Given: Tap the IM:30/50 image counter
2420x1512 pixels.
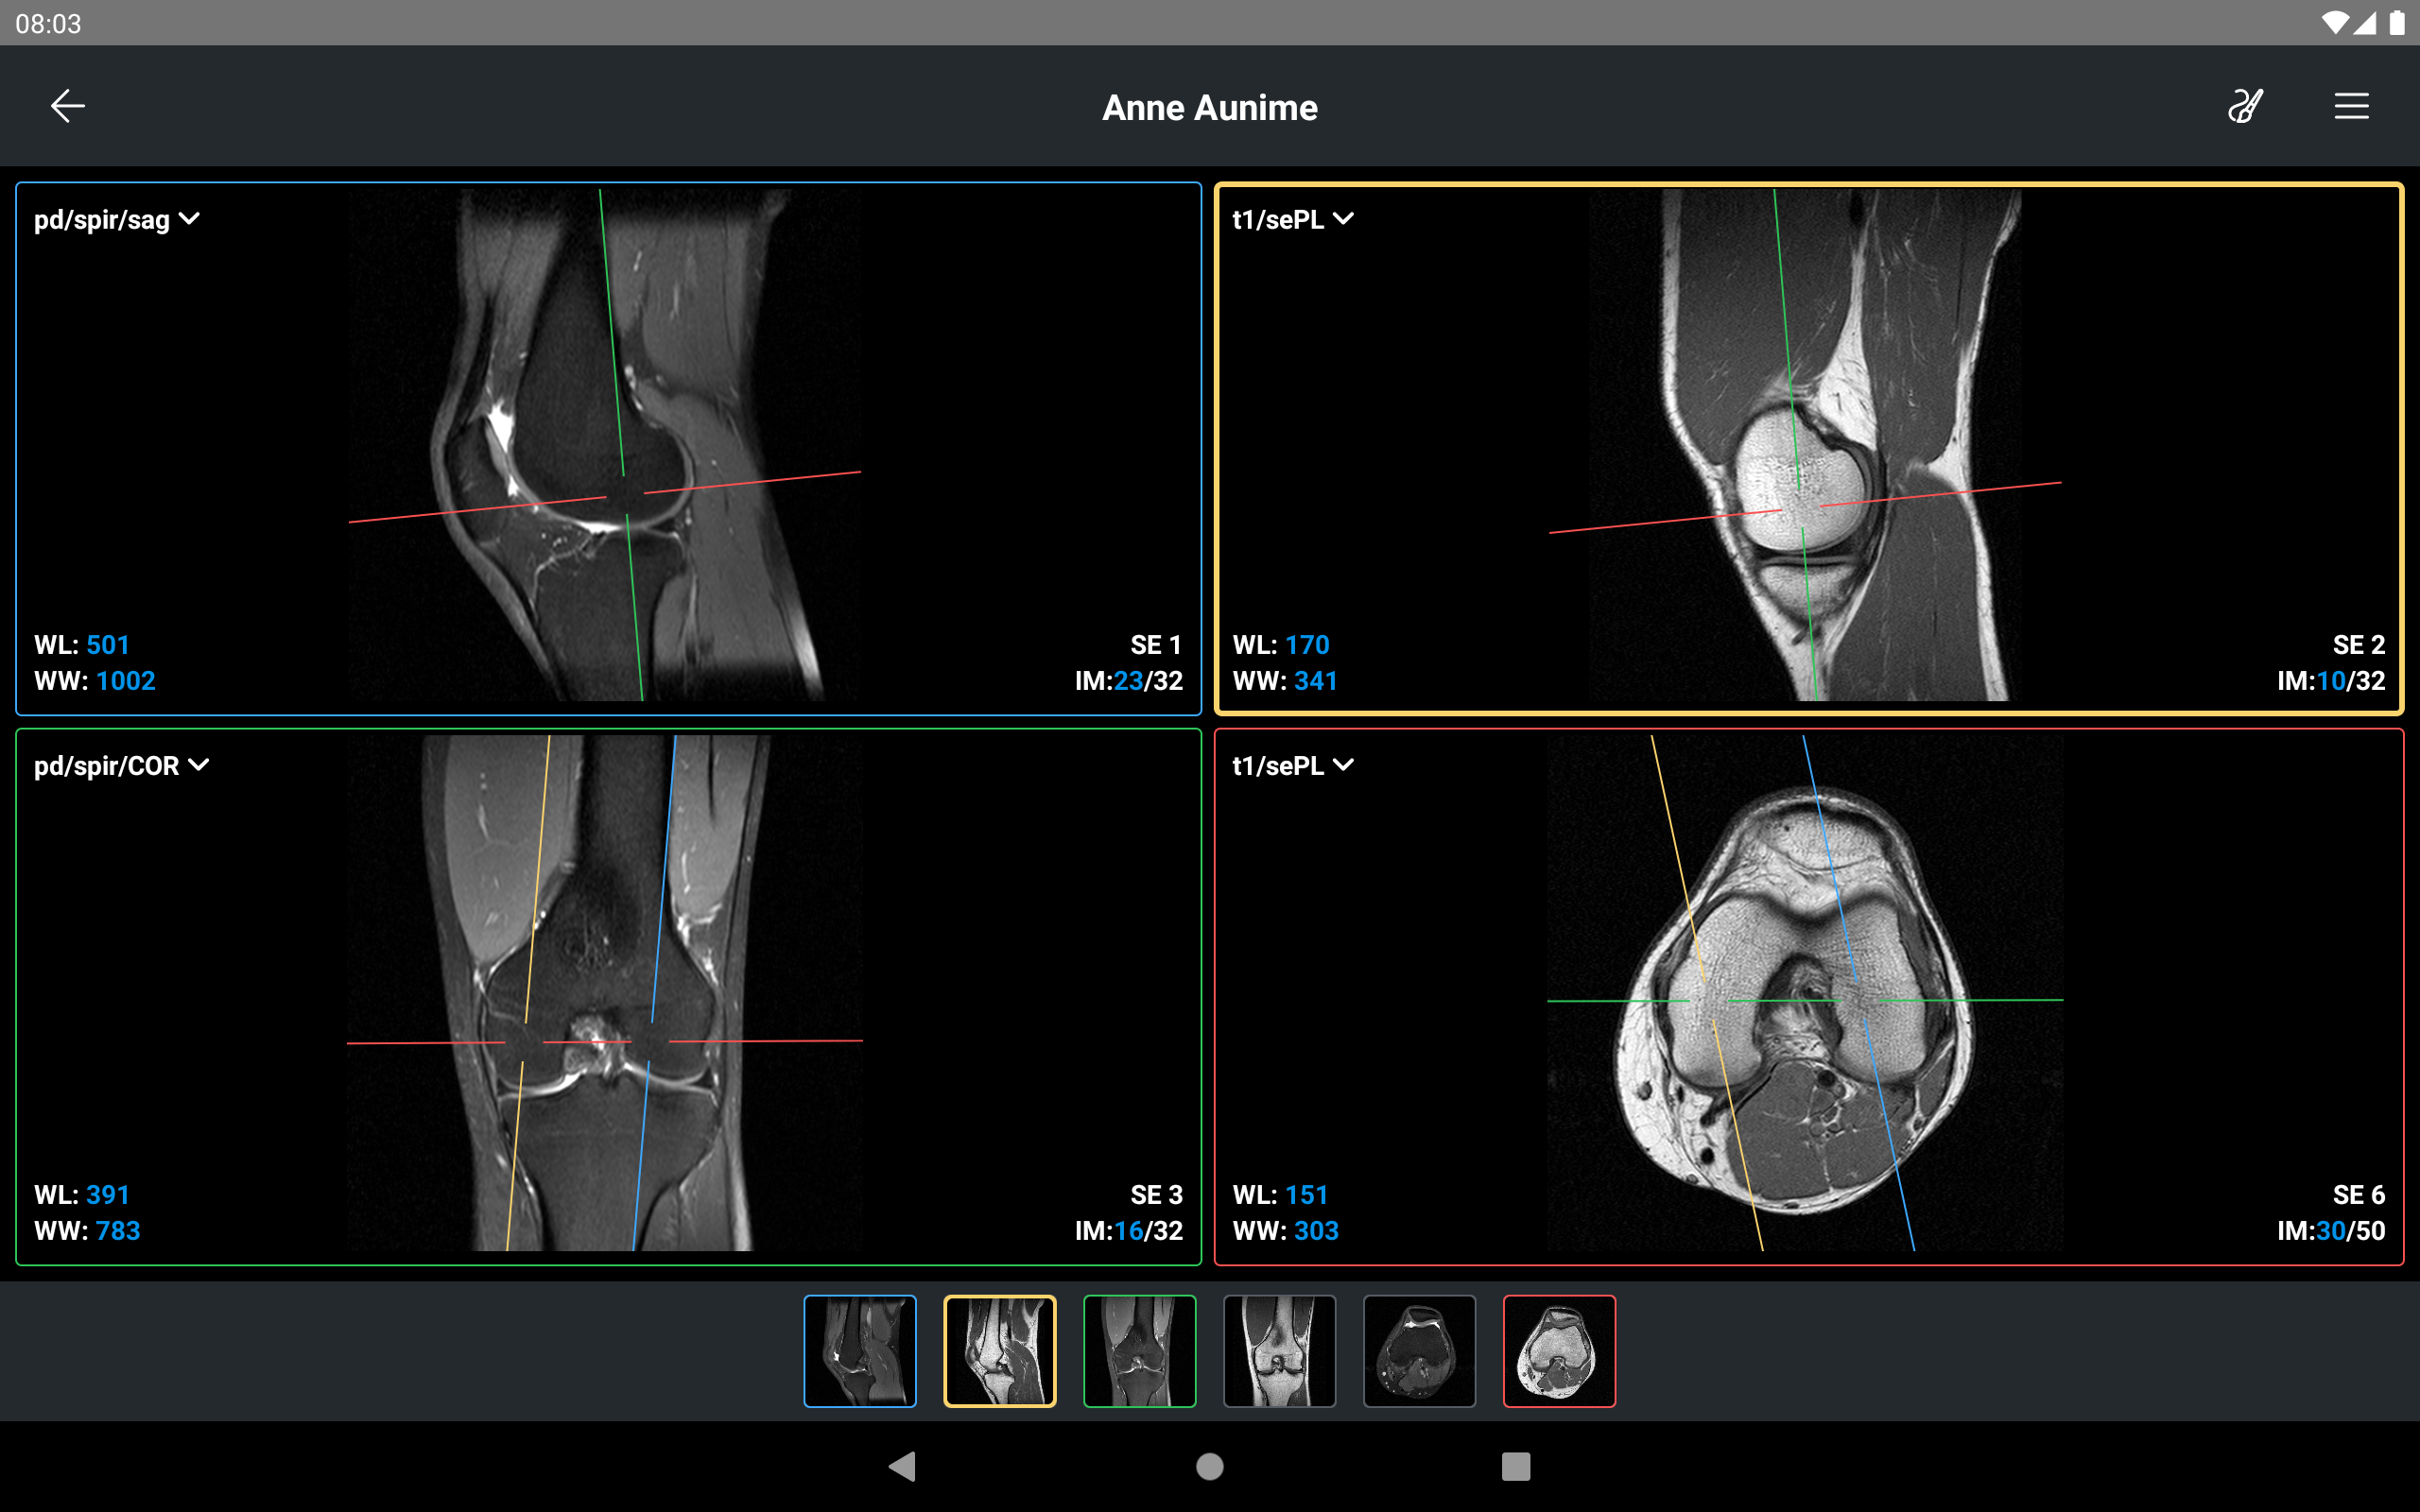Looking at the screenshot, I should pyautogui.click(x=2331, y=1231).
